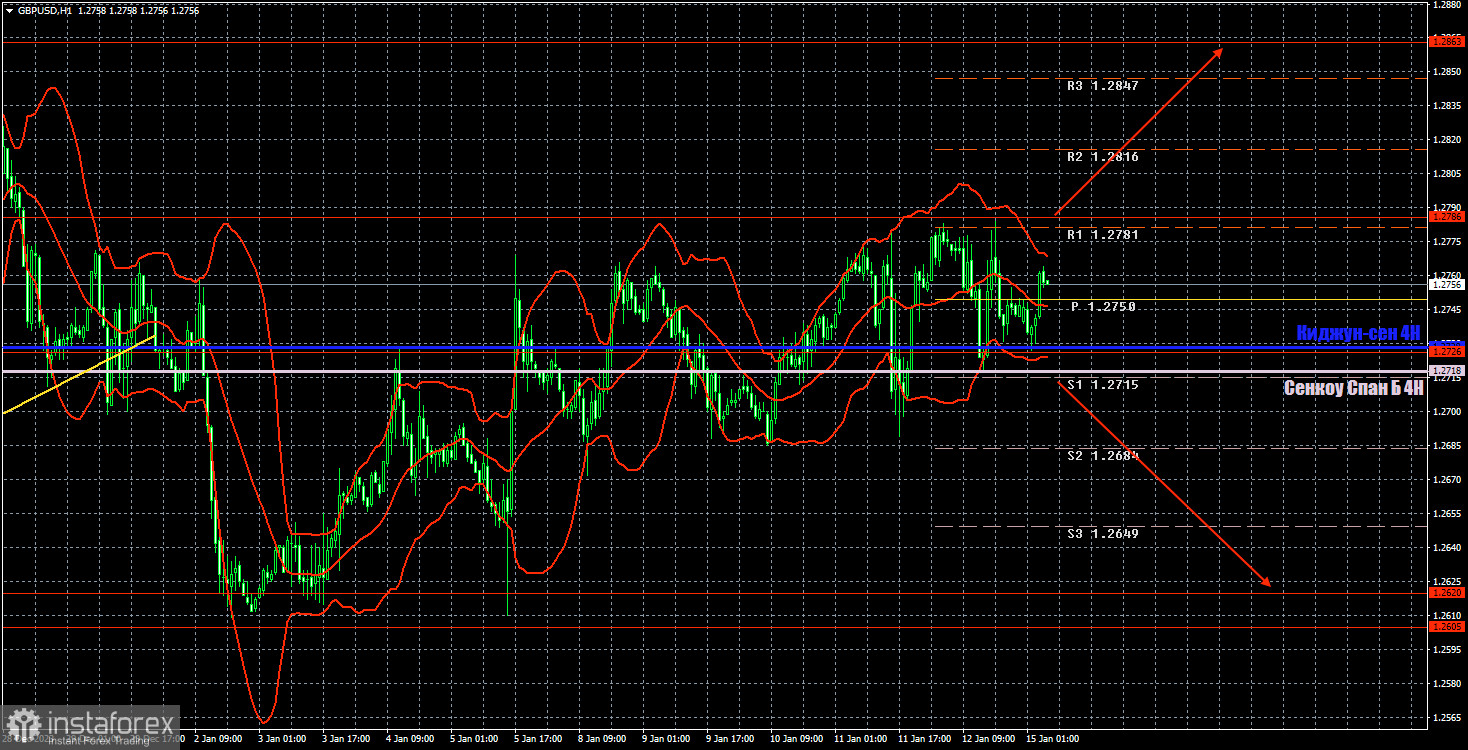The image size is (1468, 750).
Task: Select the R3 1.2847 pivot label
Action: 1102,86
